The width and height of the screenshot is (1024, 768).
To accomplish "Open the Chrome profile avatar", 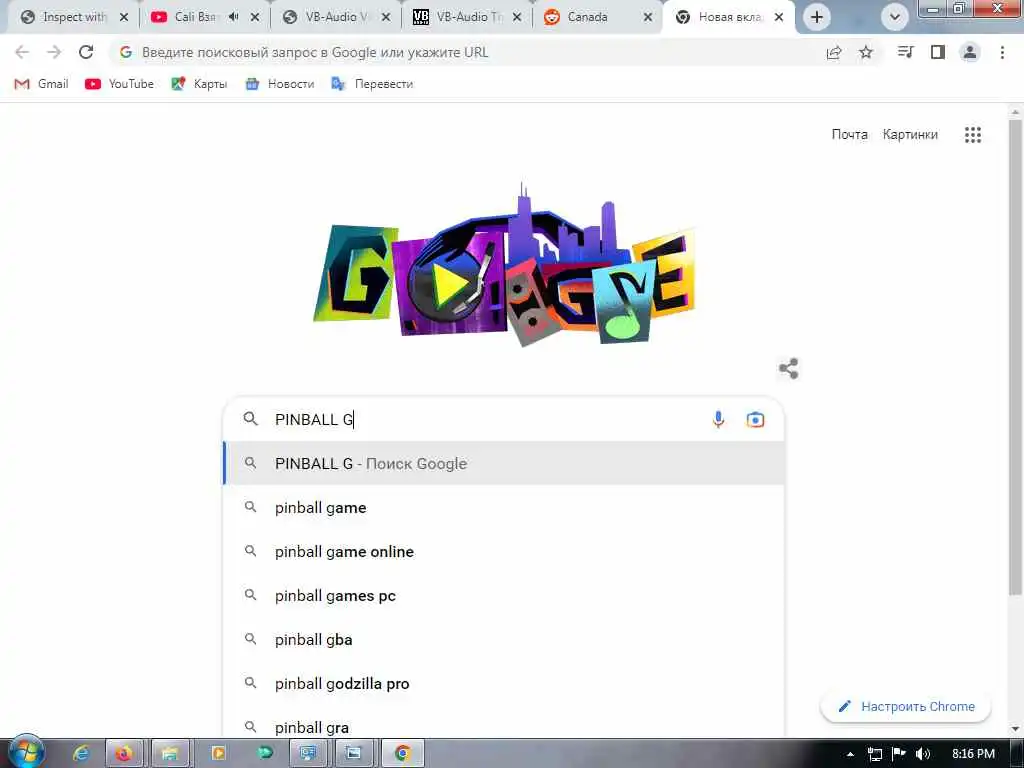I will coord(970,52).
